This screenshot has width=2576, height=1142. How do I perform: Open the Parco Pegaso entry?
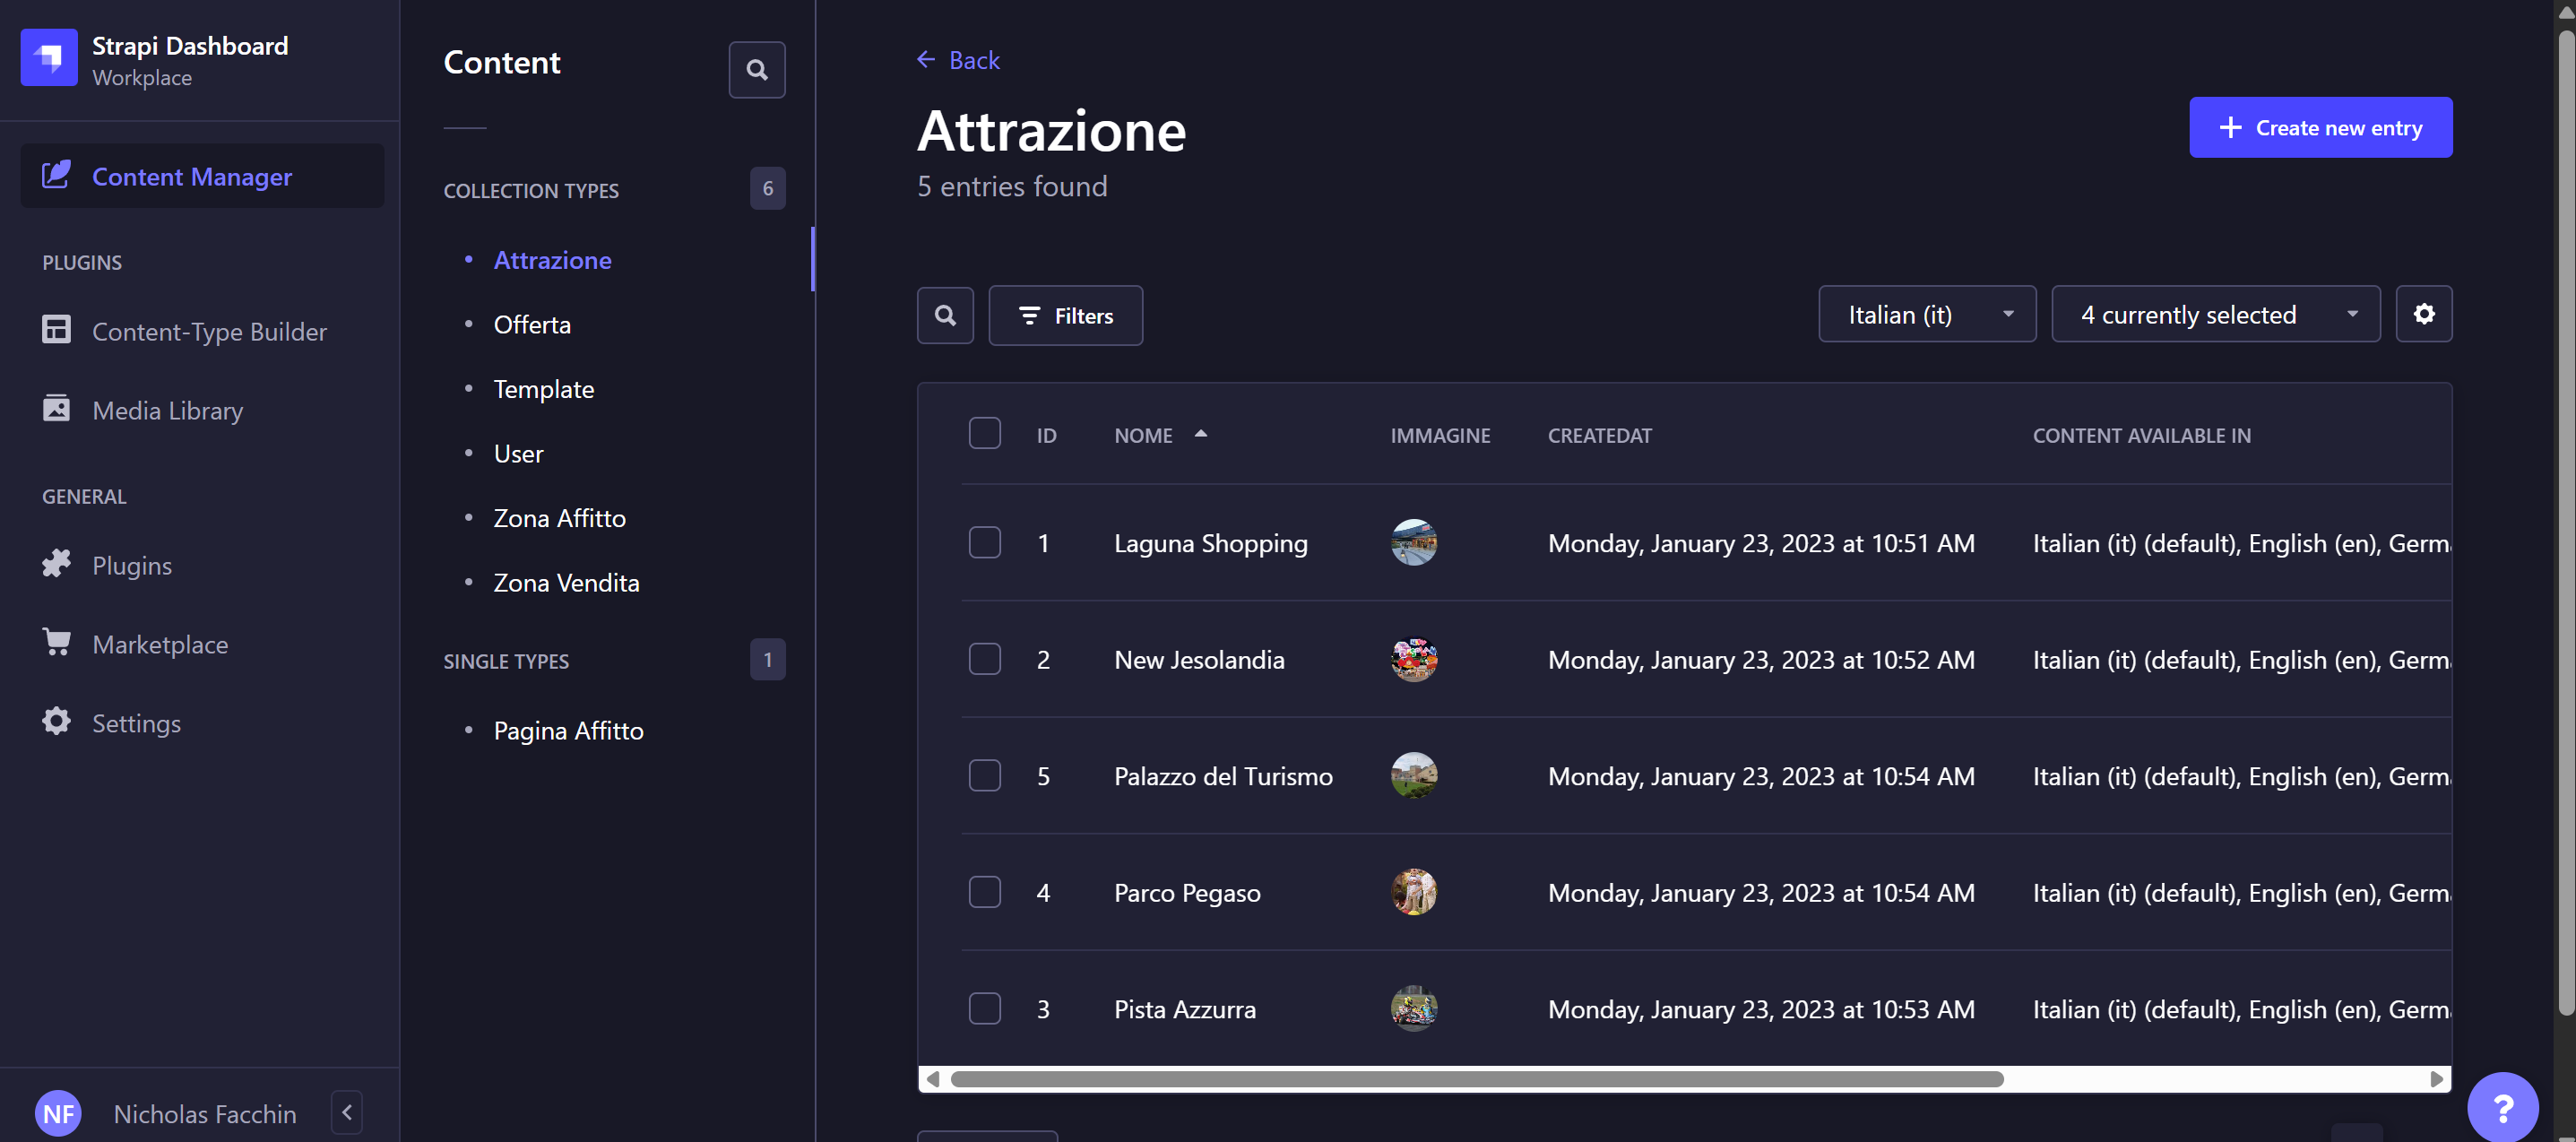pos(1187,893)
